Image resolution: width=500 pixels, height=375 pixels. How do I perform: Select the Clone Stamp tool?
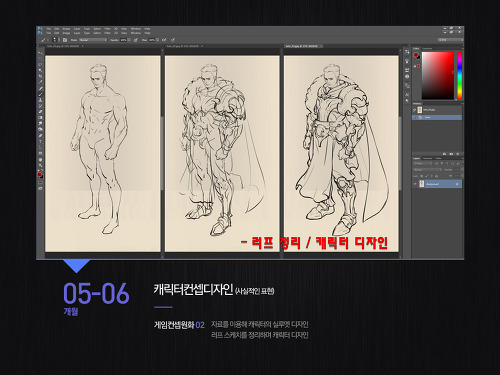point(41,100)
